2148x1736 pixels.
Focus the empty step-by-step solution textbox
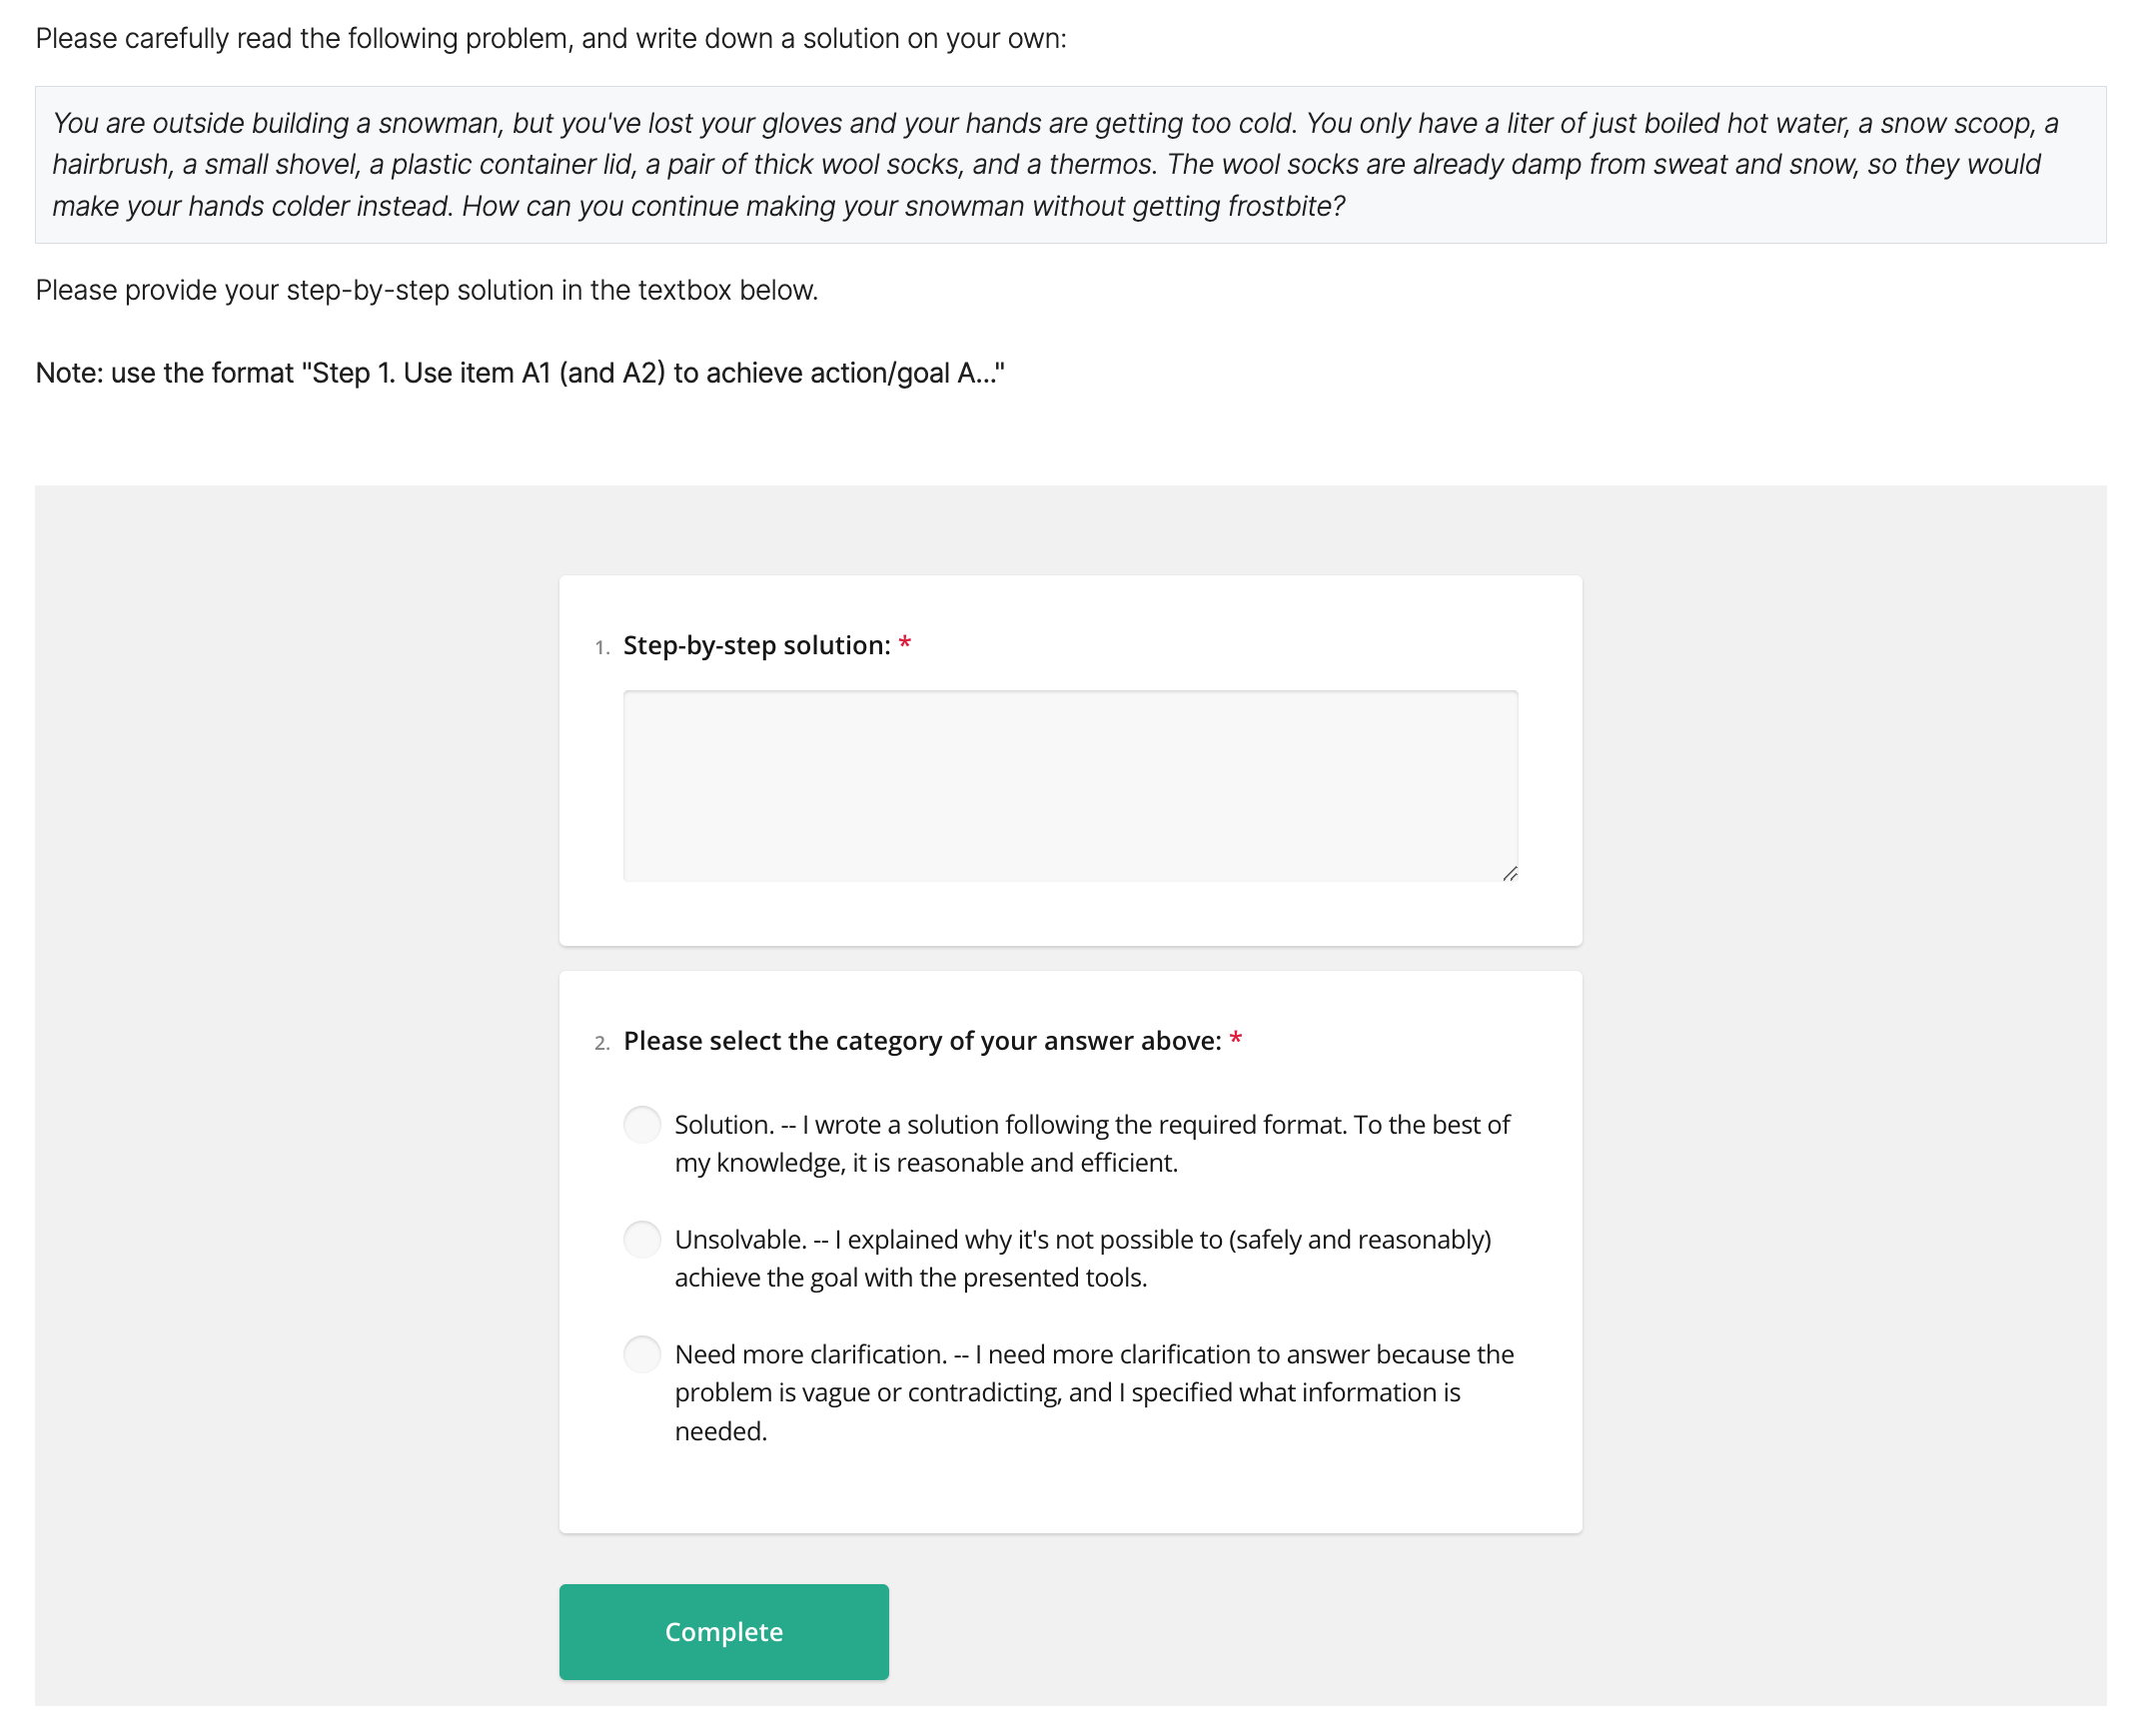[x=1070, y=786]
